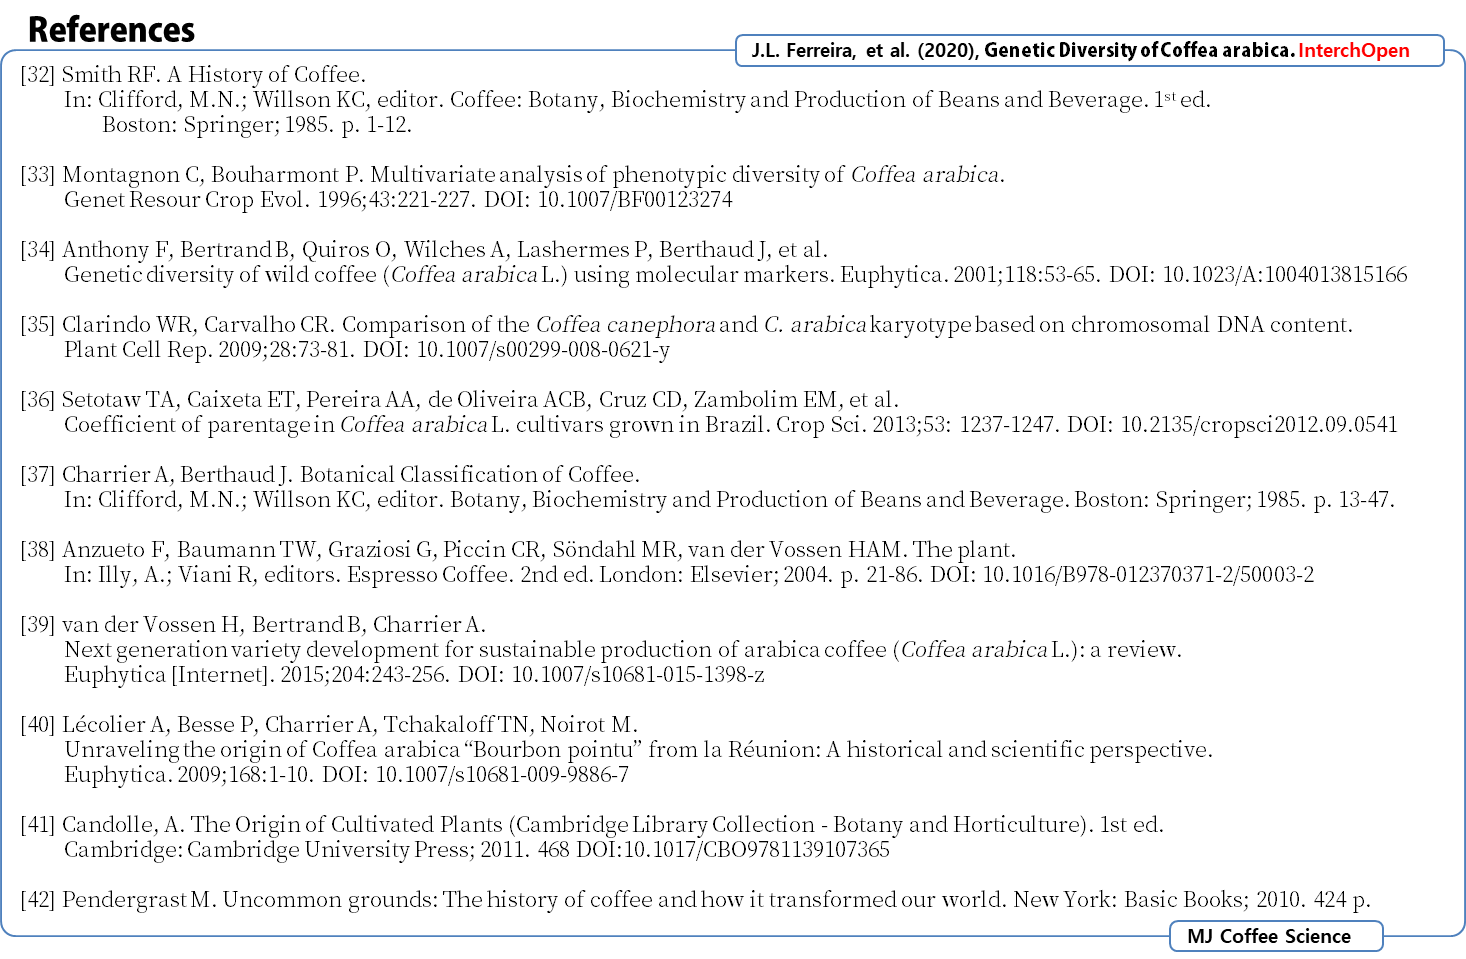Image resolution: width=1466 pixels, height=959 pixels.
Task: Click the Ferreira et al. citation box
Action: [1090, 50]
